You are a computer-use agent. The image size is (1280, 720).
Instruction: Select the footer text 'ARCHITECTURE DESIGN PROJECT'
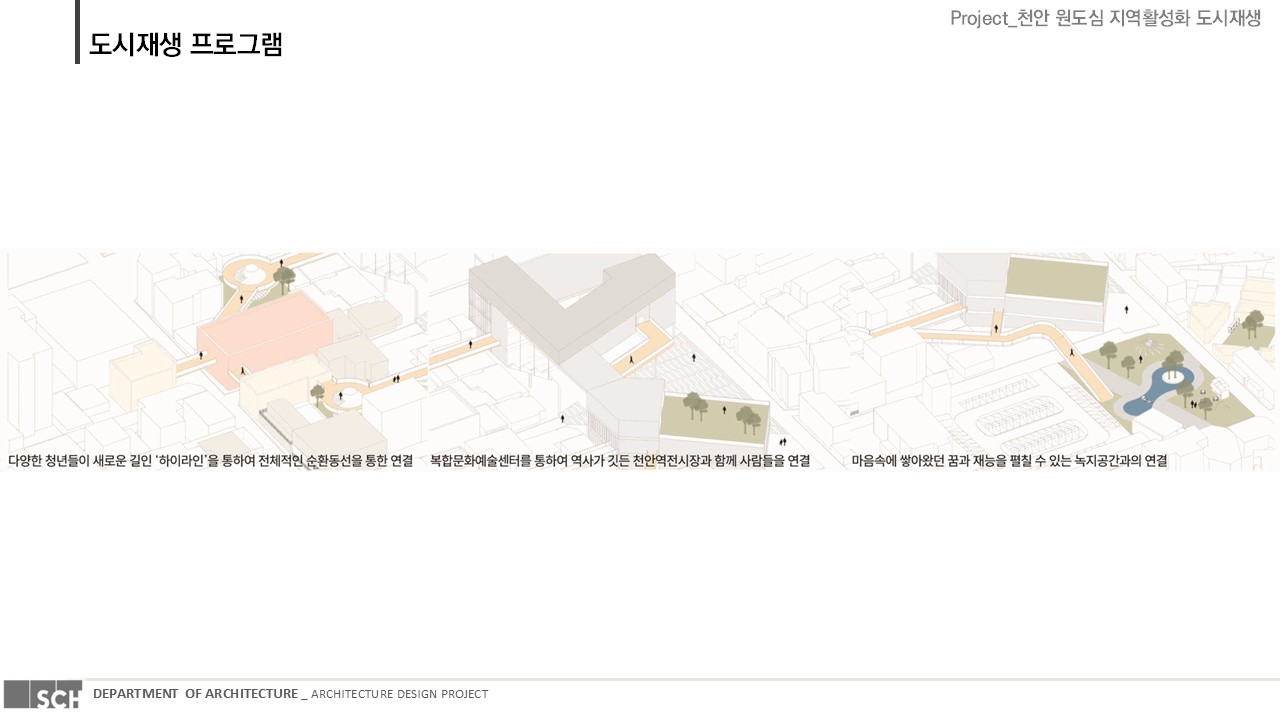pos(400,694)
